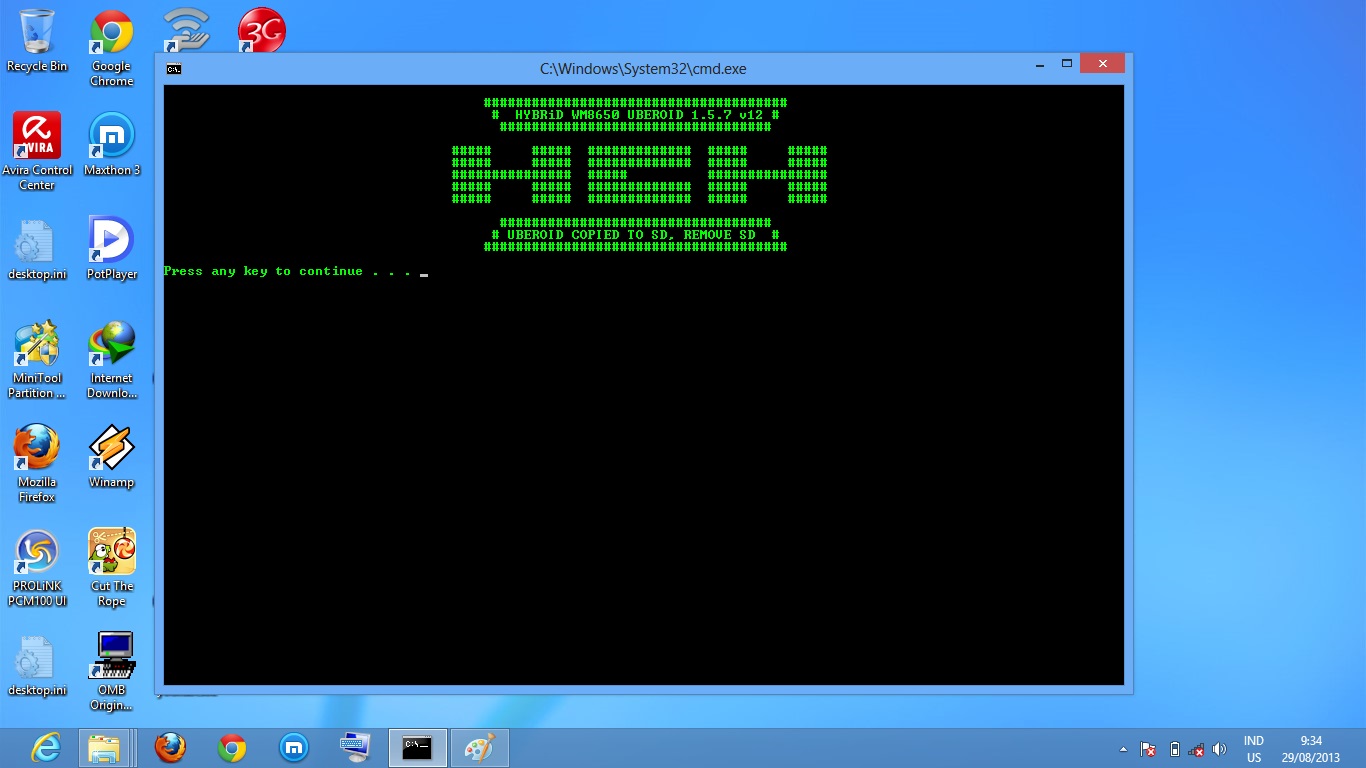Open Chrome from the taskbar
This screenshot has height=768, width=1366.
click(232, 748)
